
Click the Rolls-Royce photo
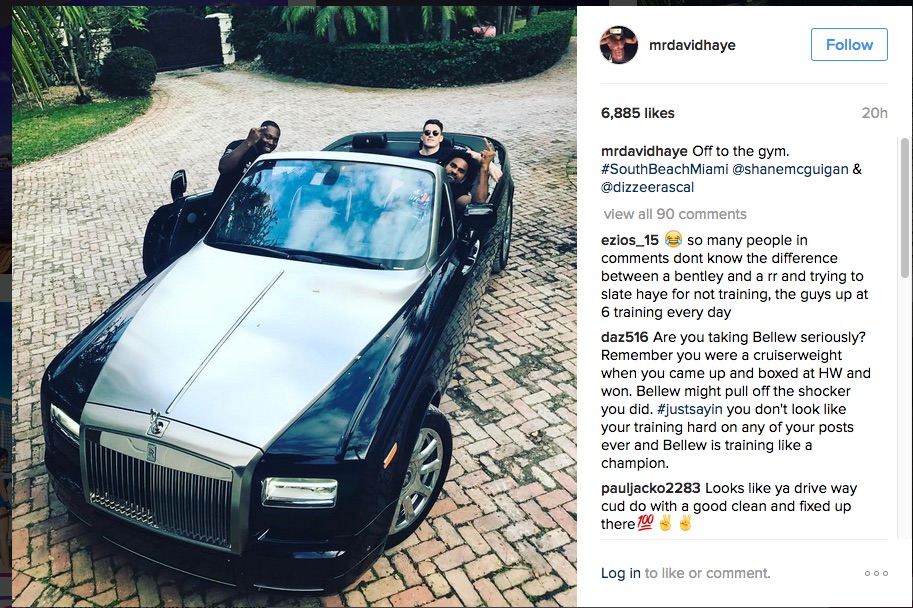coord(294,306)
